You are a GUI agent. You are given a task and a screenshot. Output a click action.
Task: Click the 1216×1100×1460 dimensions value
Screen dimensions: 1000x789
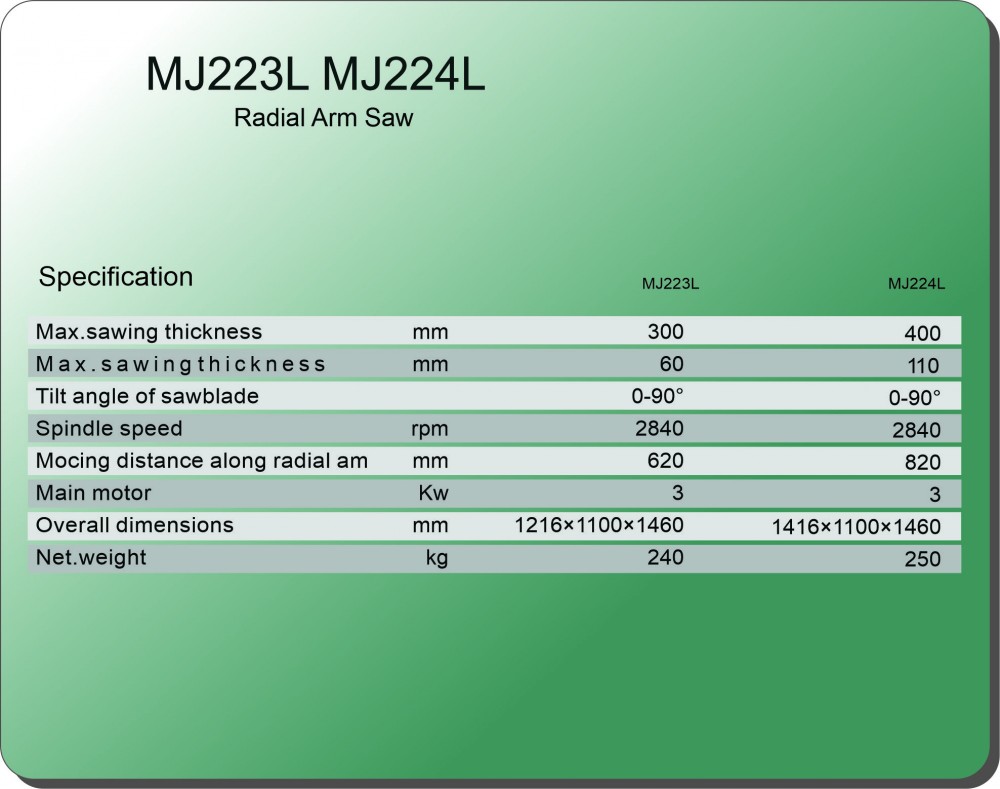pos(599,525)
